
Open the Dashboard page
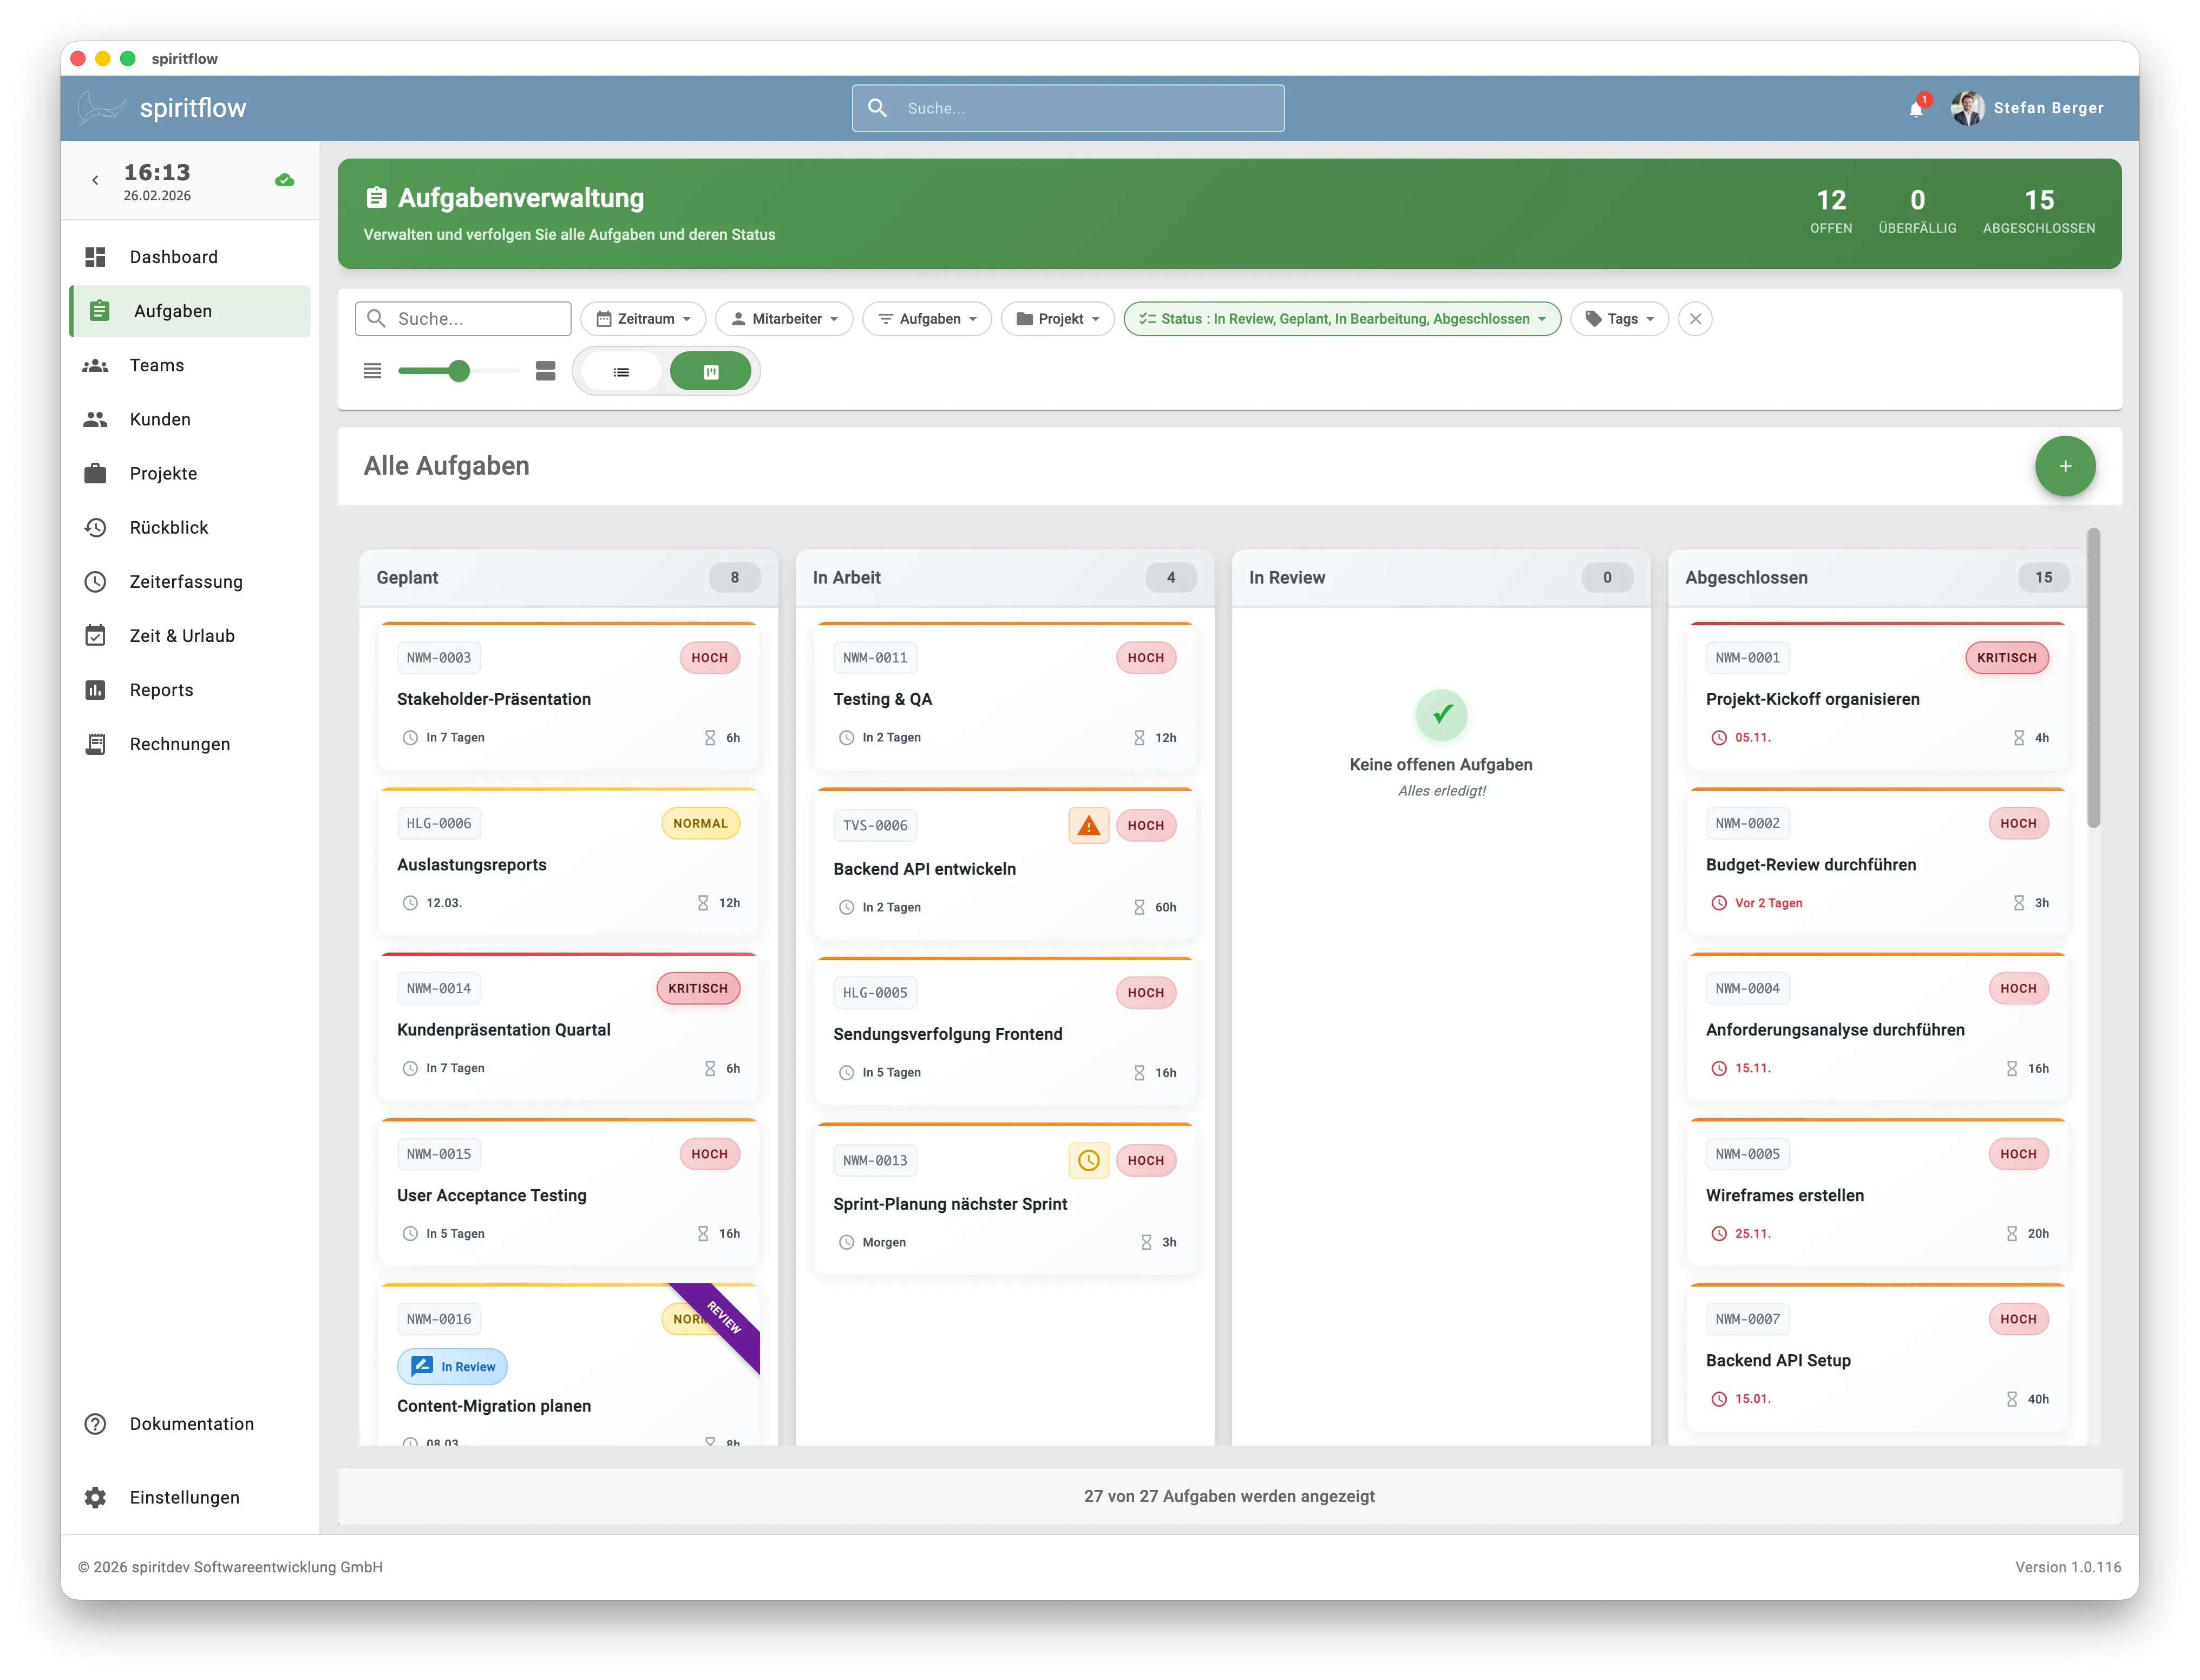190,257
